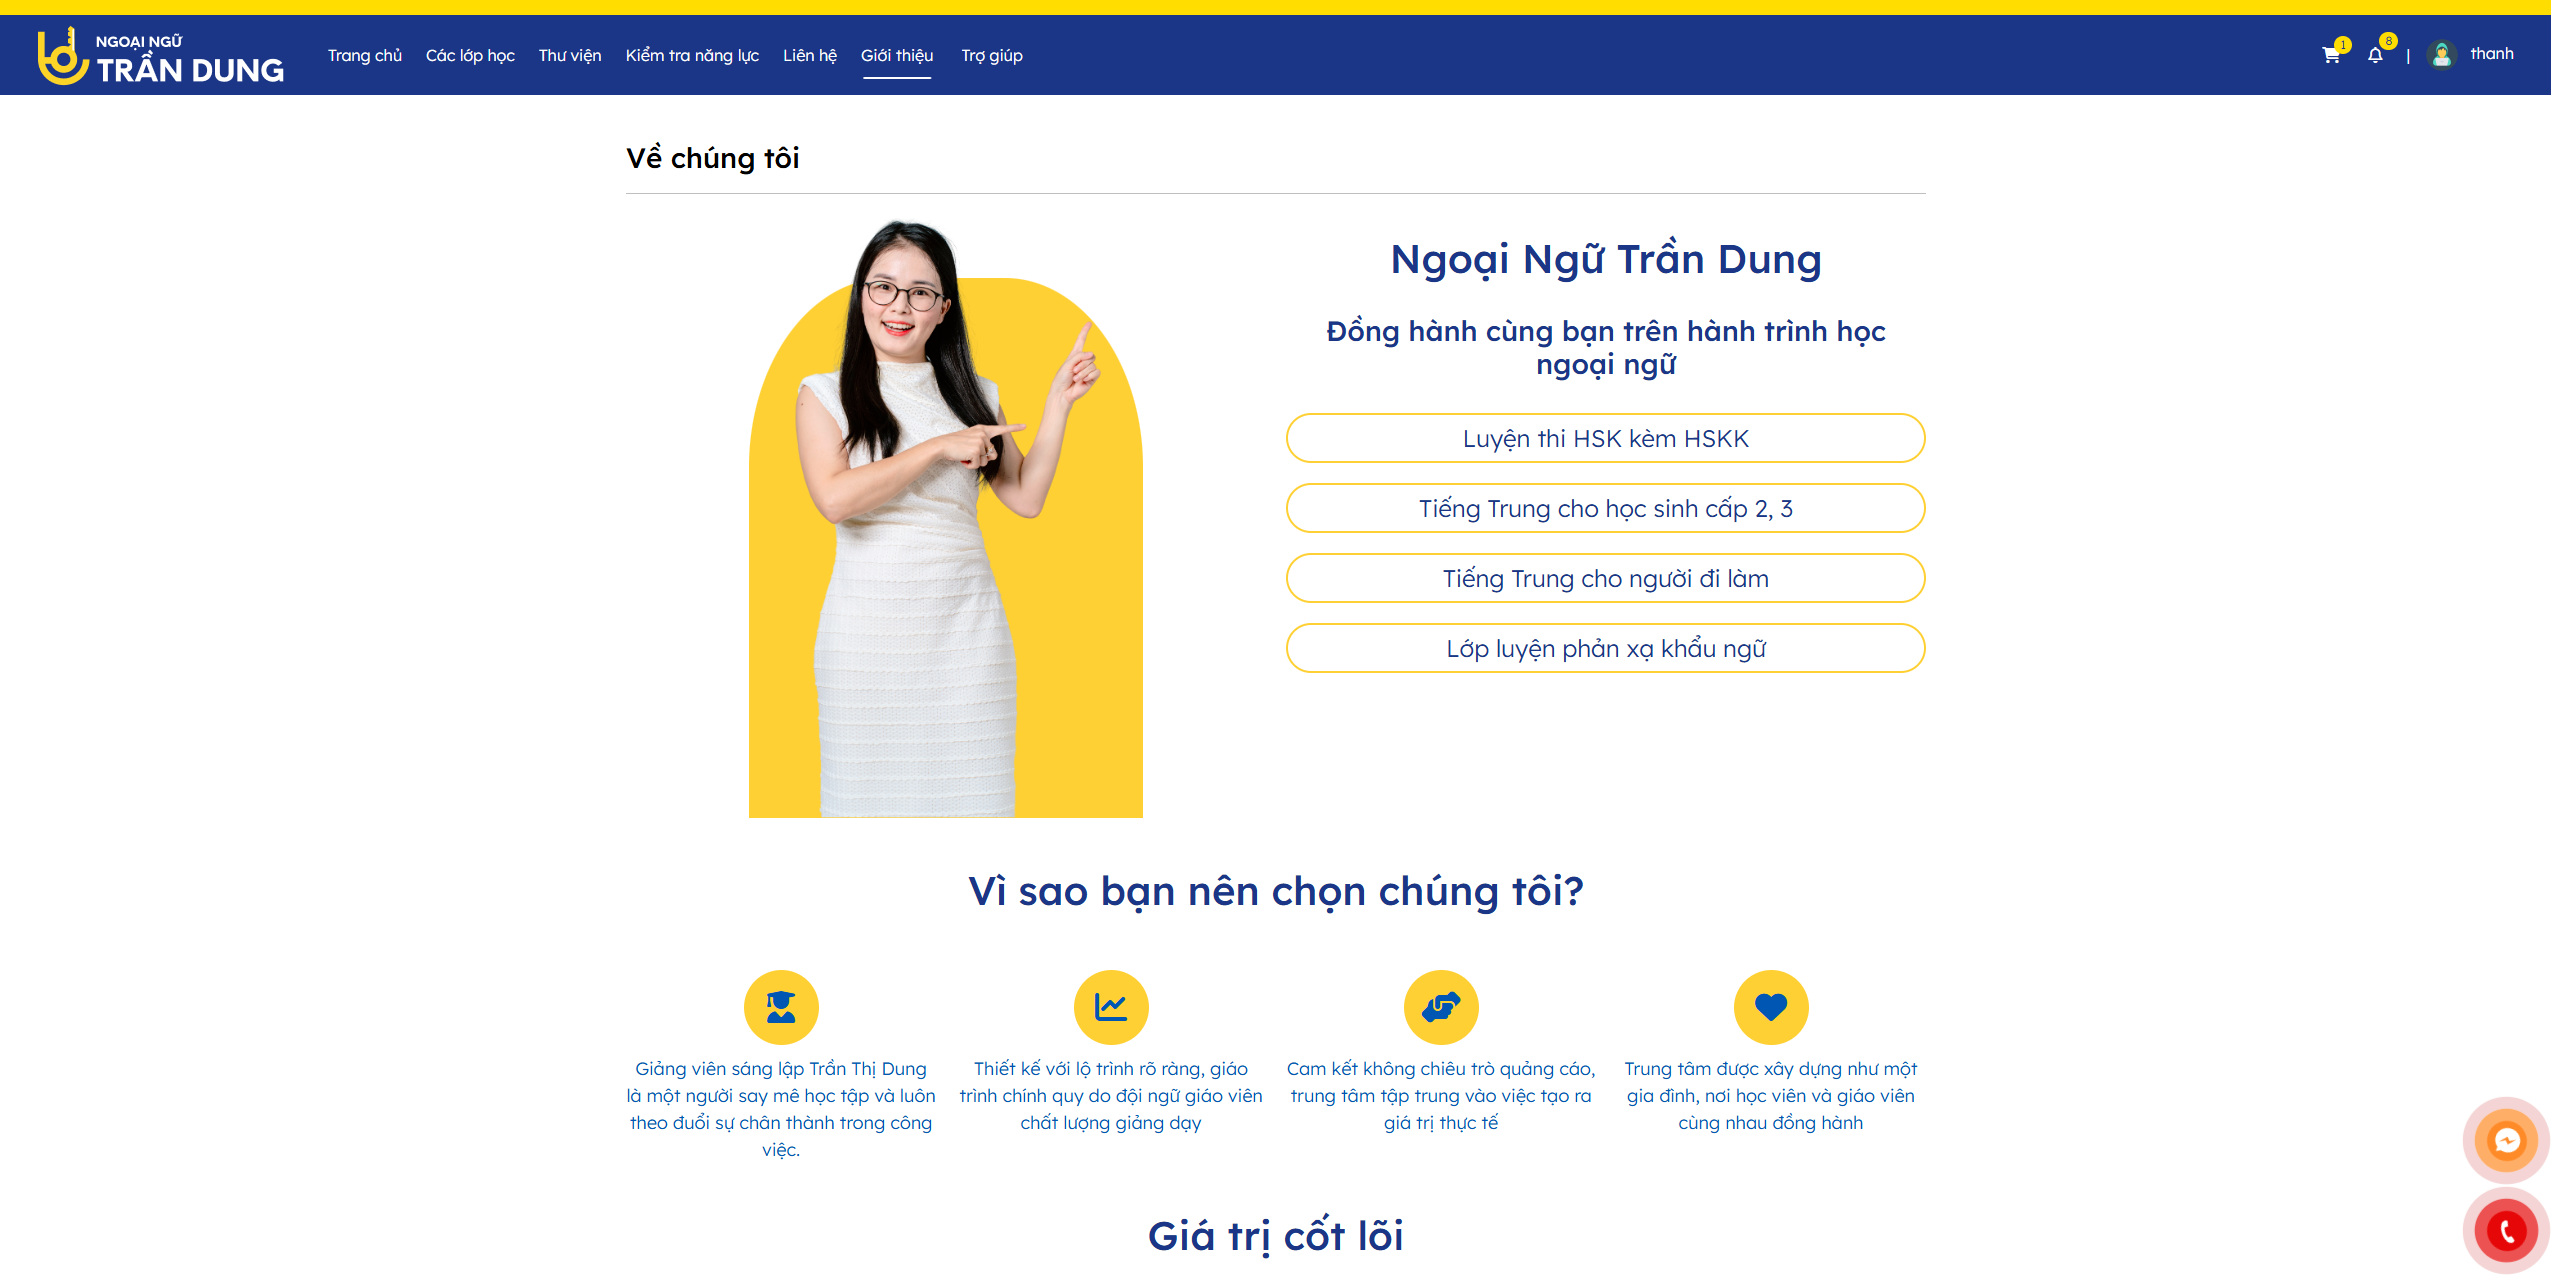
Task: Select Tiếng Trung cho người đi làm
Action: tap(1606, 578)
